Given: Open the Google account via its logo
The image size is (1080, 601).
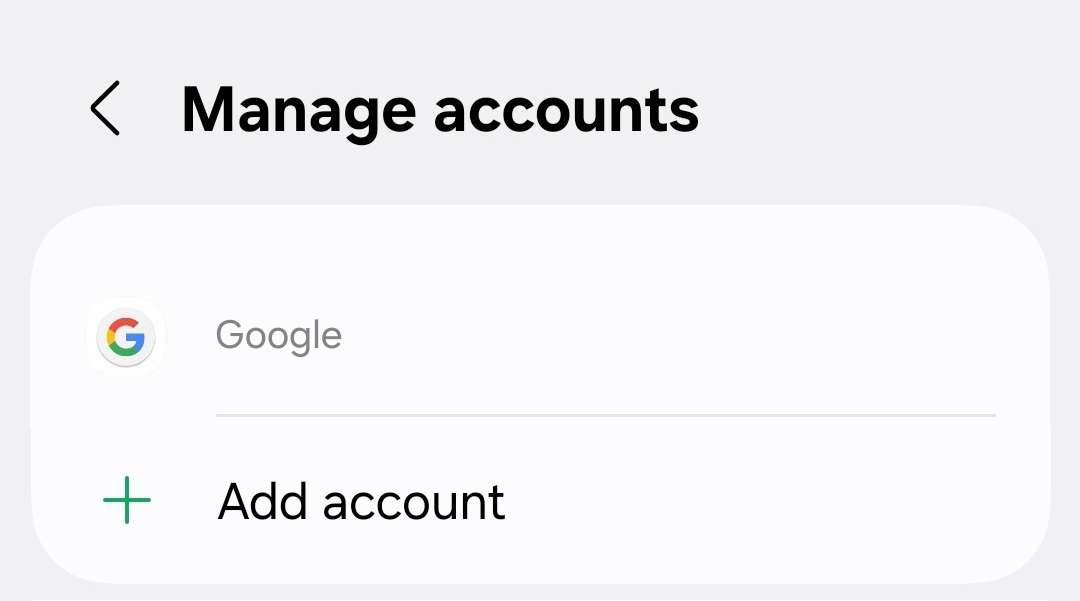Looking at the screenshot, I should pyautogui.click(x=126, y=337).
